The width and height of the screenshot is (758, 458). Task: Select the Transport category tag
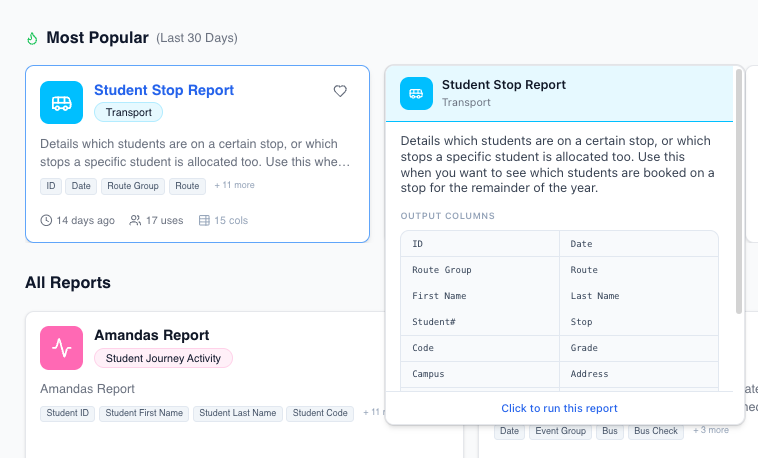coord(128,112)
